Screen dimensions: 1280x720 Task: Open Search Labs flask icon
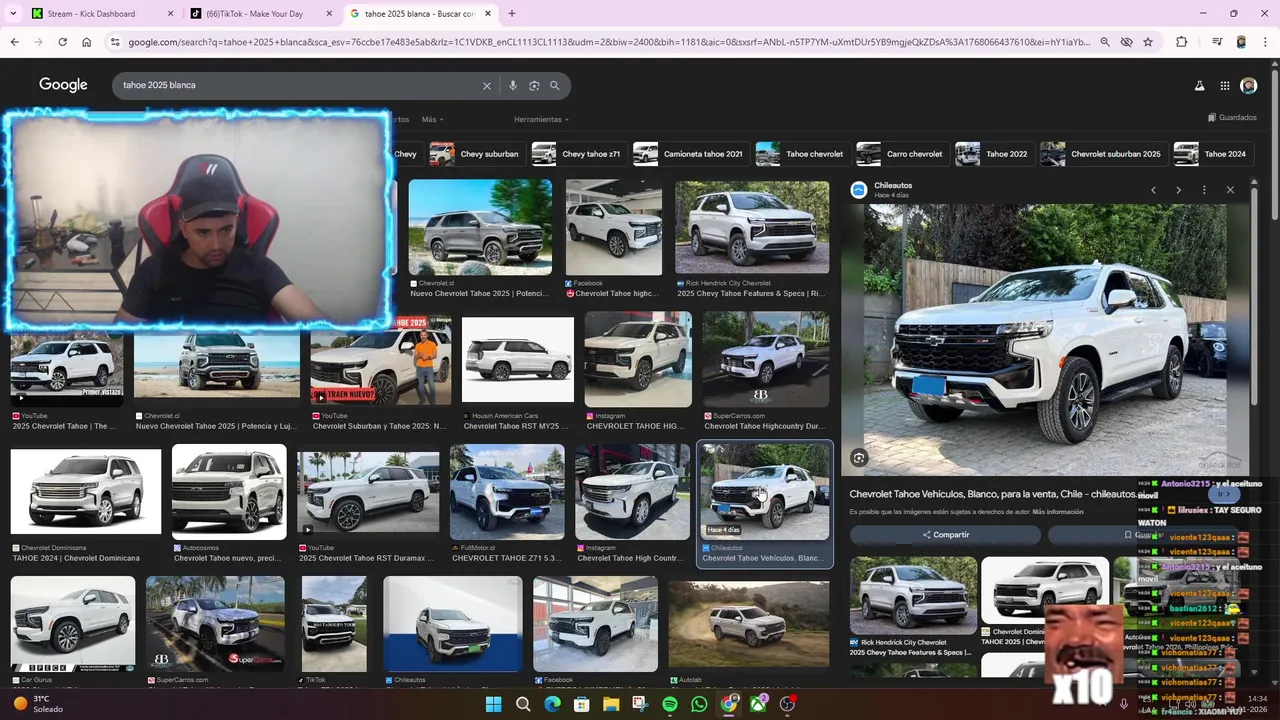1199,86
